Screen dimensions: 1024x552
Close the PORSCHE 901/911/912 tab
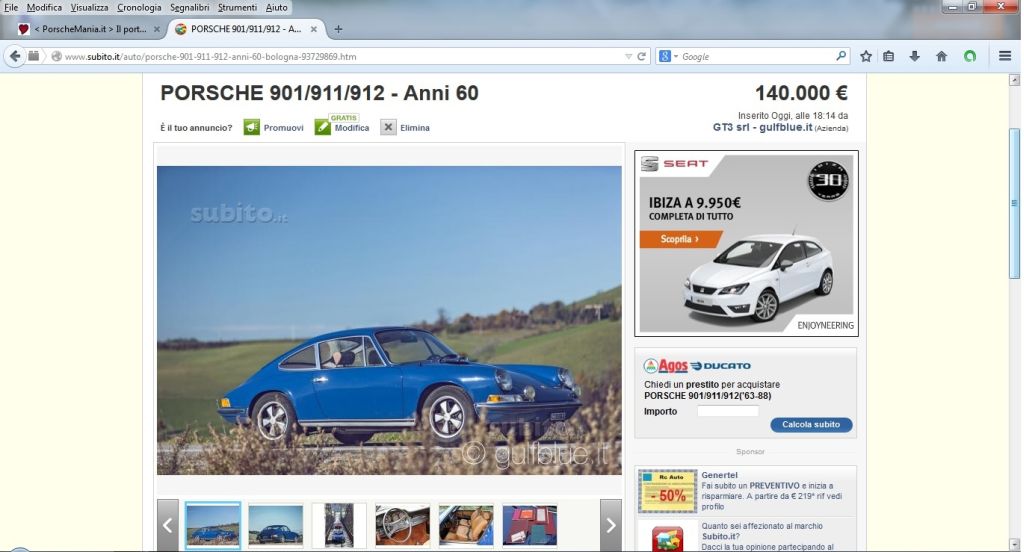tap(313, 29)
